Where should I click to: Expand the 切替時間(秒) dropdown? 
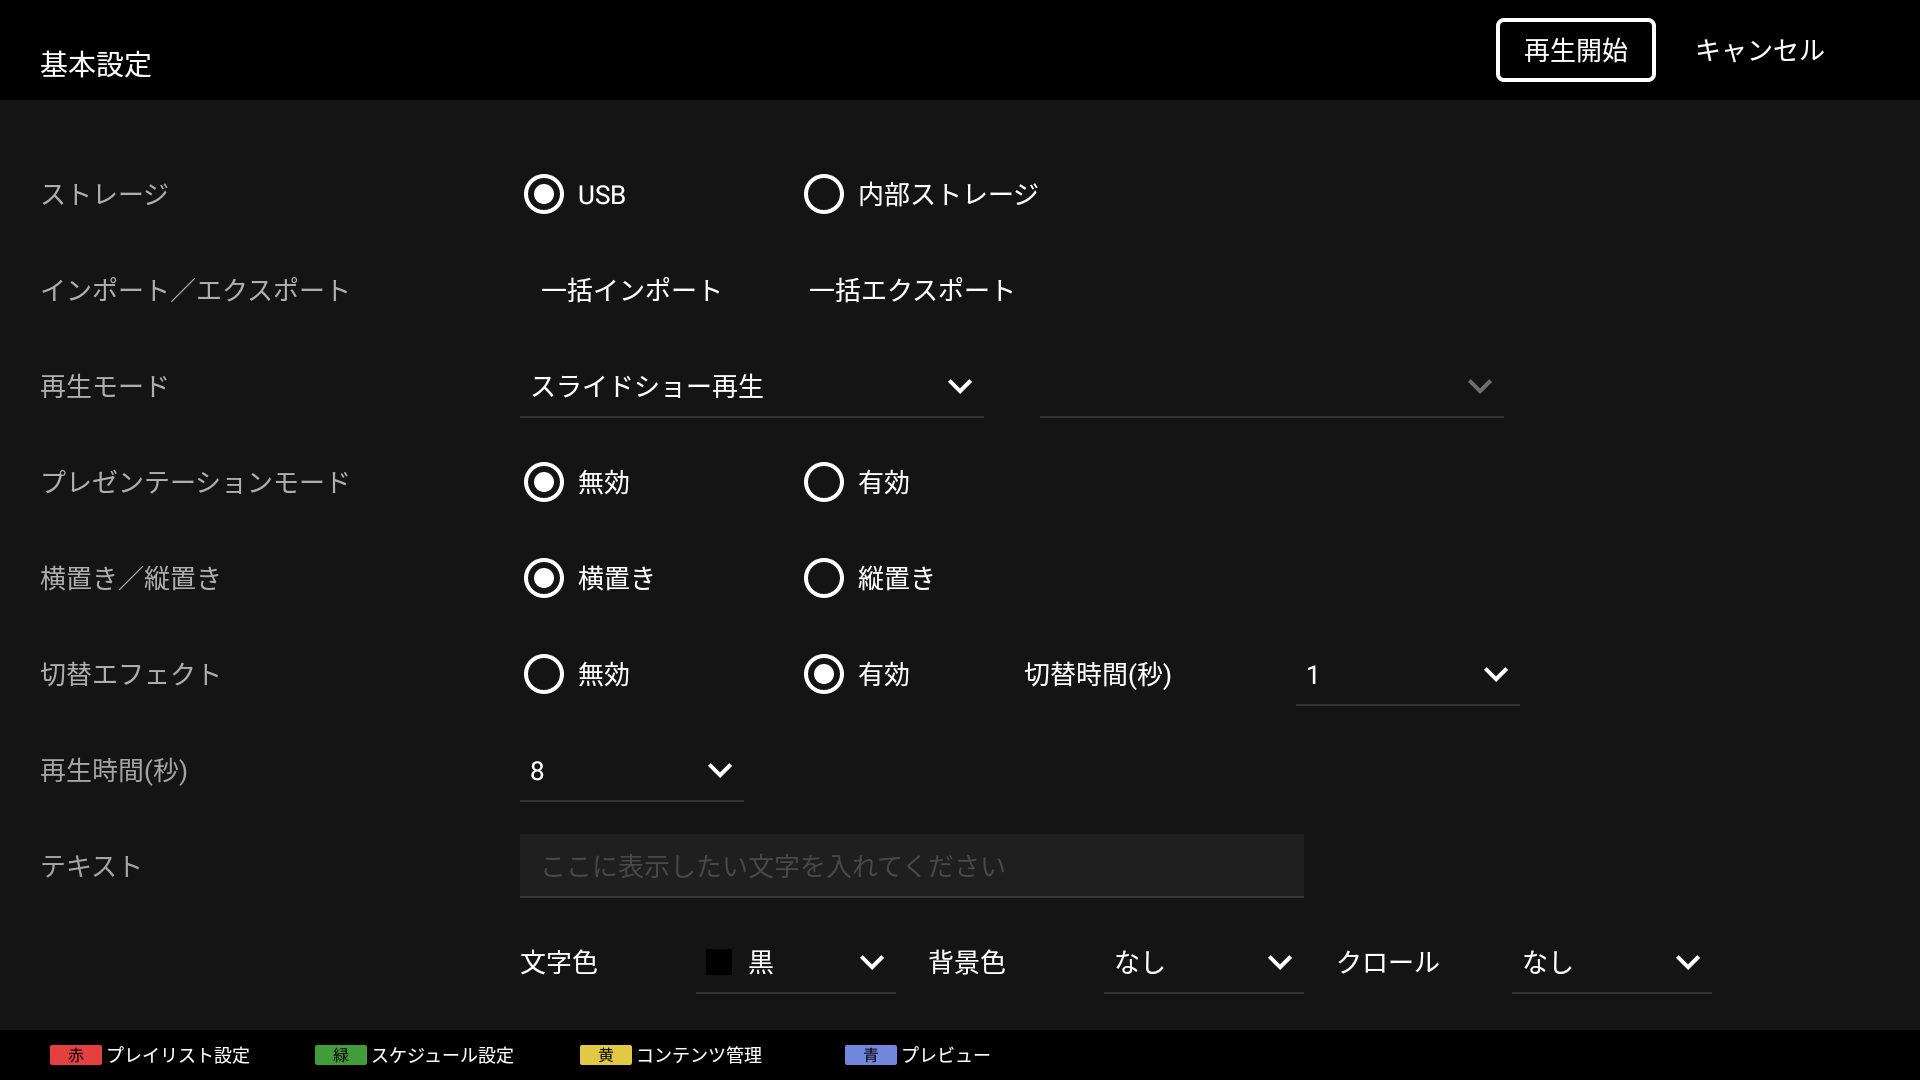1406,675
